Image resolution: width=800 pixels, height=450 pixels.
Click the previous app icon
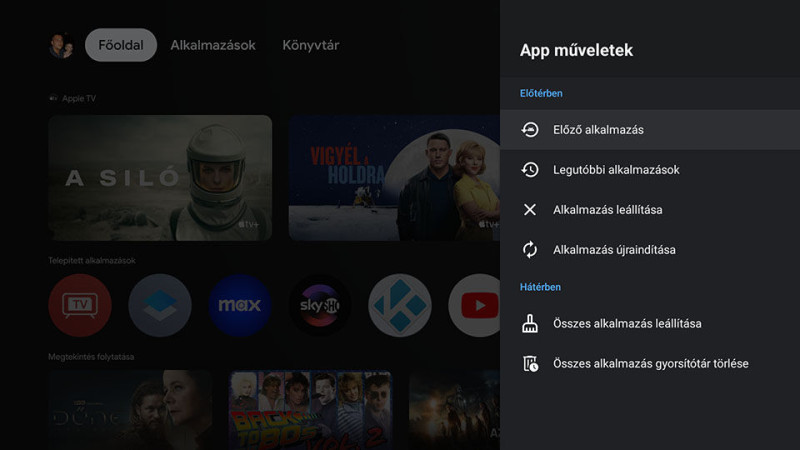pos(530,130)
